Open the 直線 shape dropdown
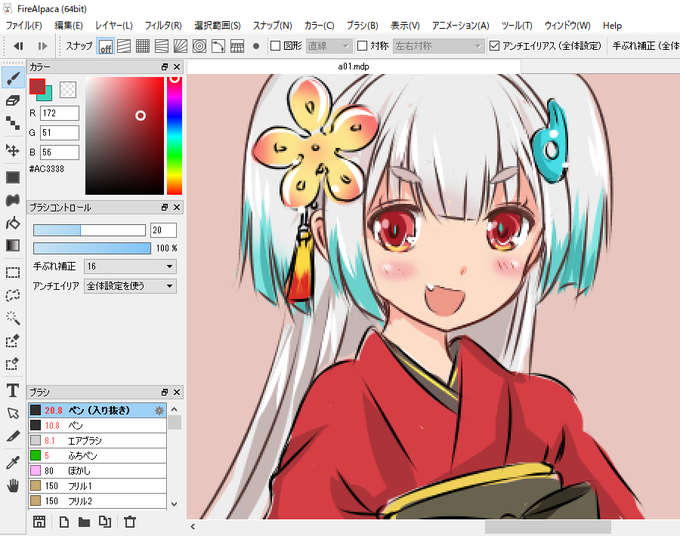The width and height of the screenshot is (680, 536). pos(328,46)
